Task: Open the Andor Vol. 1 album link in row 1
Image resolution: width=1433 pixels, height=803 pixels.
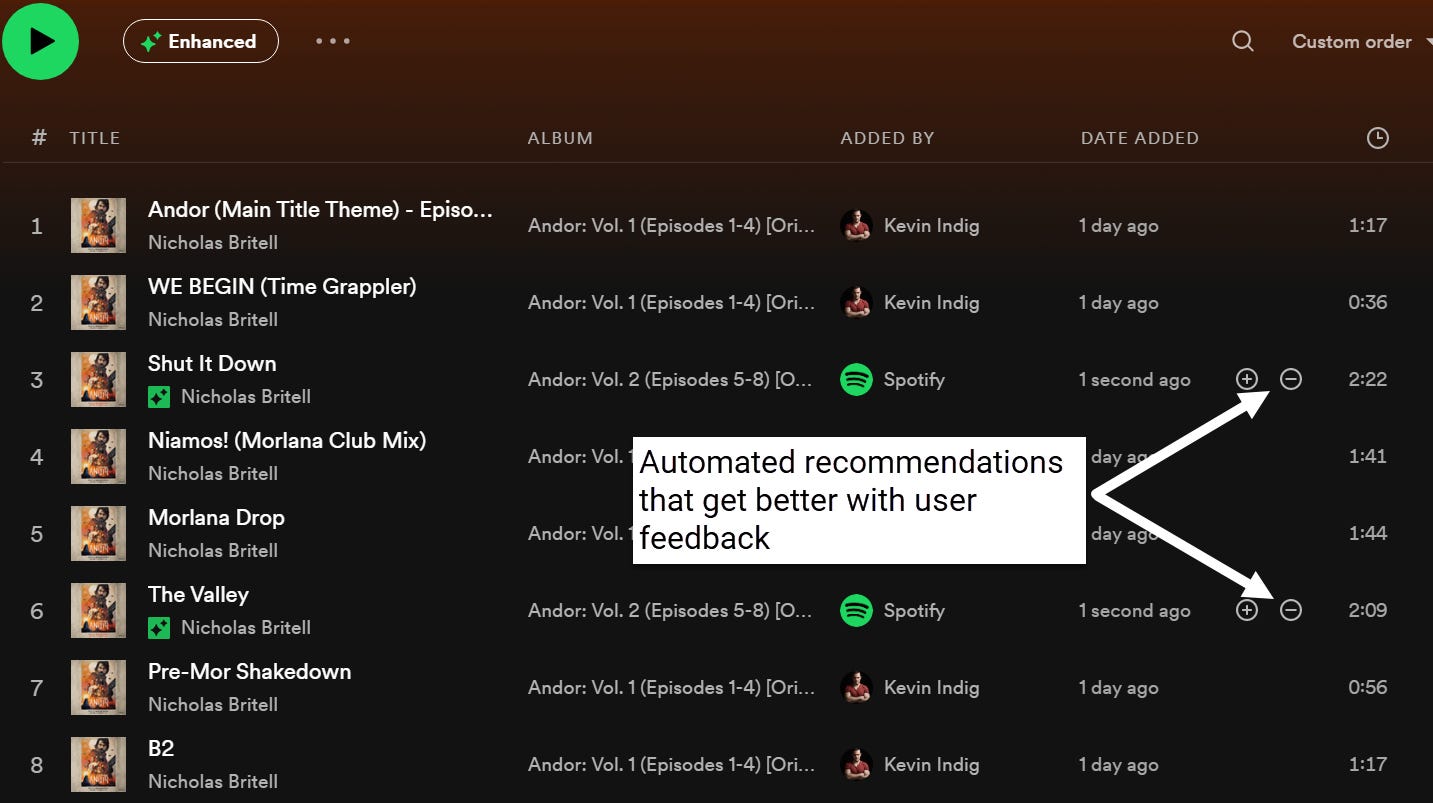Action: pyautogui.click(x=671, y=226)
